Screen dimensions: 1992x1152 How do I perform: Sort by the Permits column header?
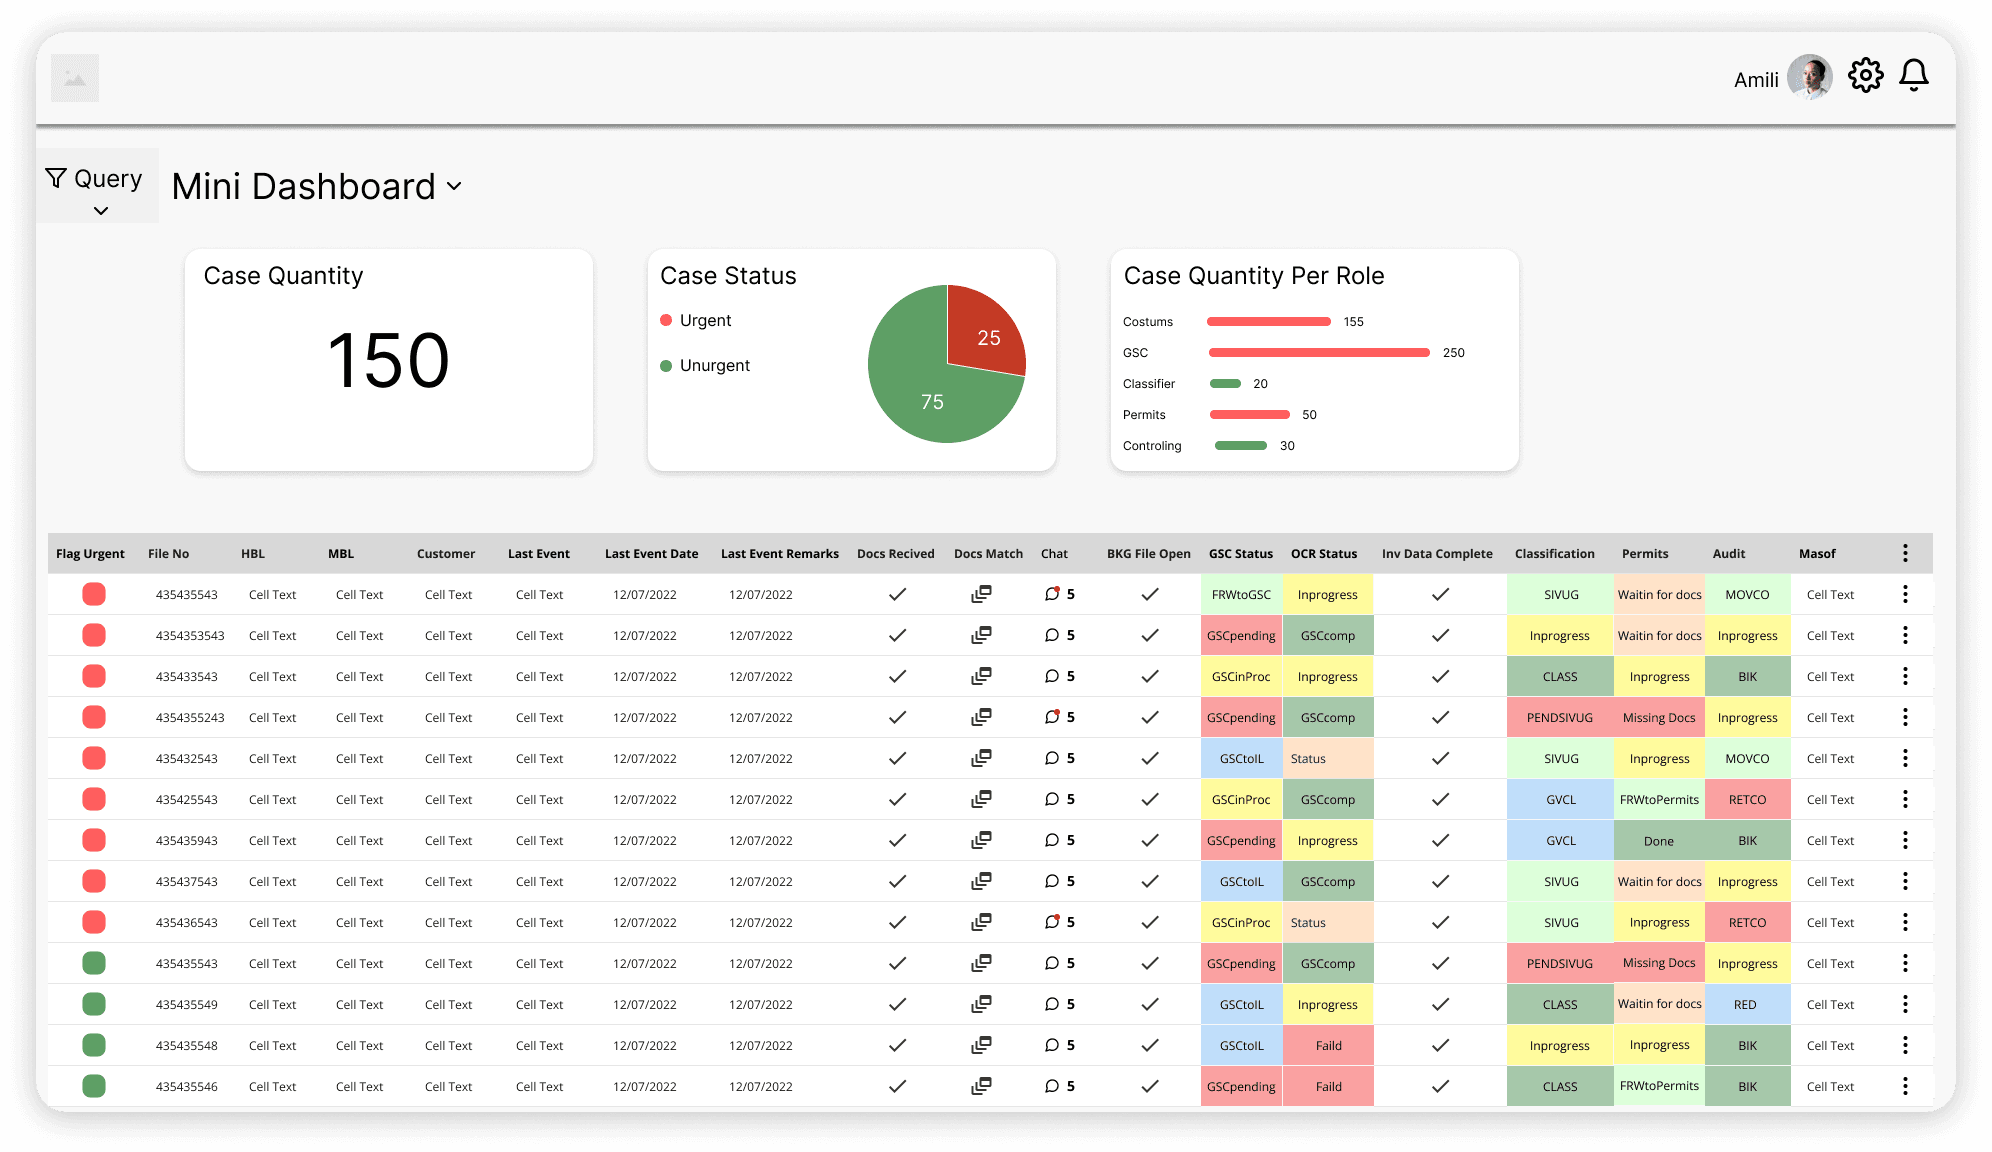[1645, 553]
